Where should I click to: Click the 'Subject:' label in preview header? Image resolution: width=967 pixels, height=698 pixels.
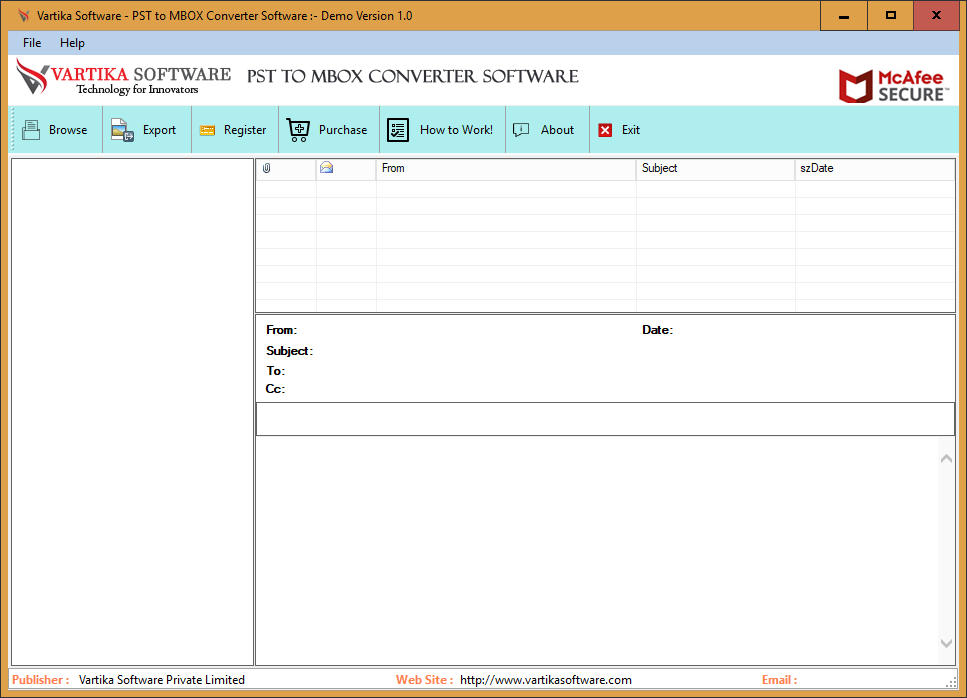289,351
